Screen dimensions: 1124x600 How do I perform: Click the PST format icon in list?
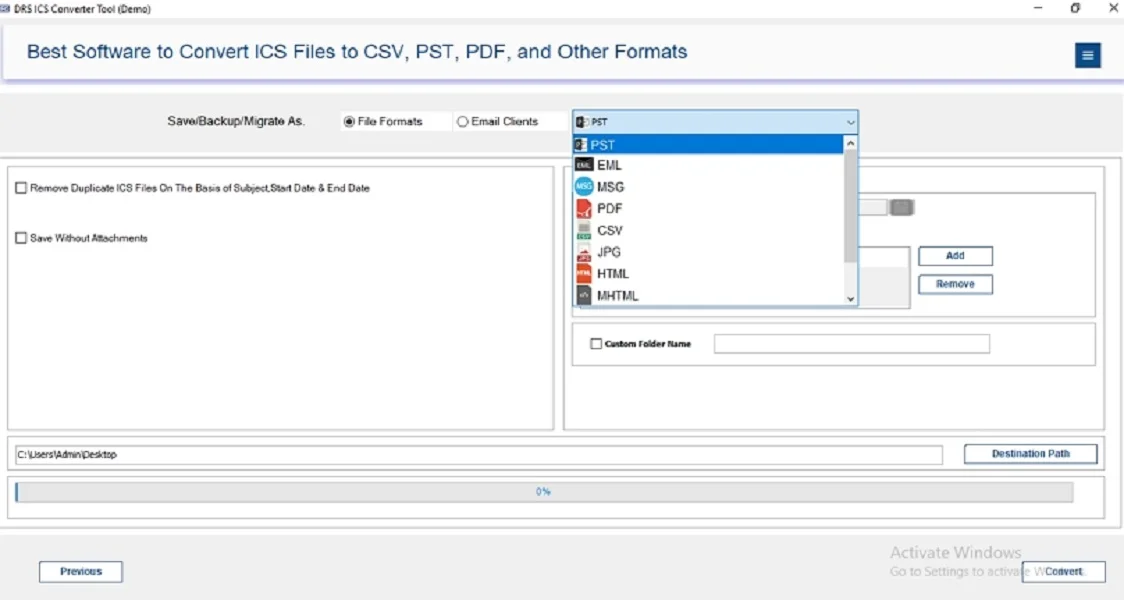click(581, 145)
